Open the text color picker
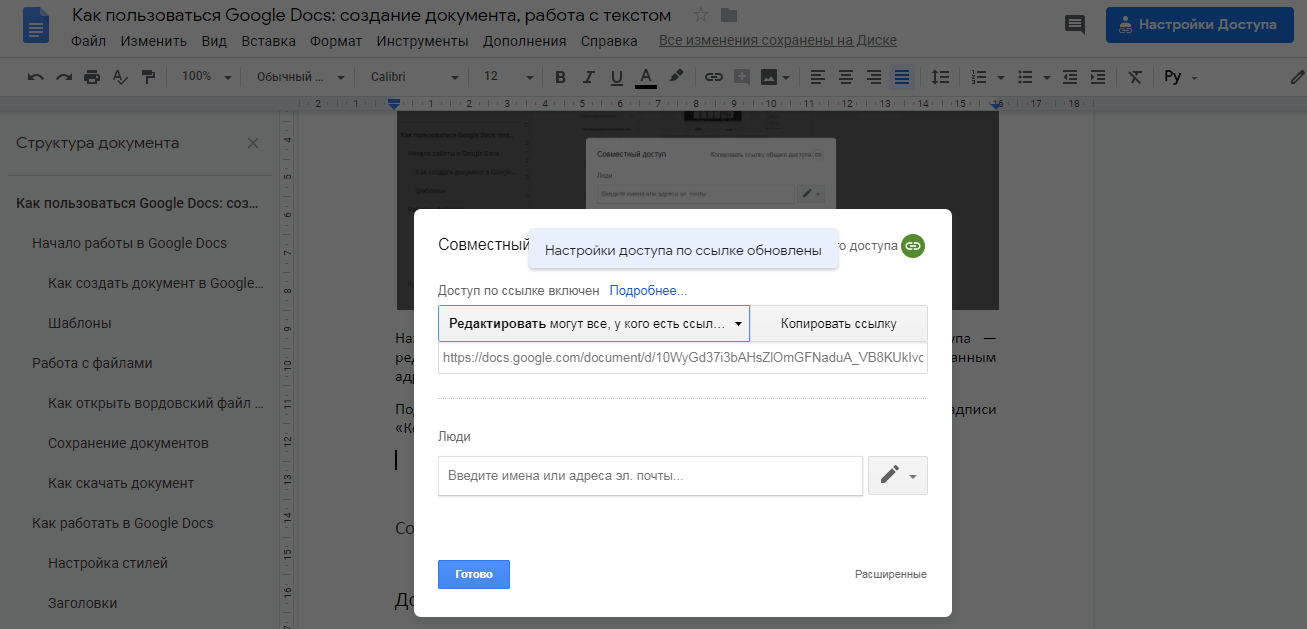 645,76
